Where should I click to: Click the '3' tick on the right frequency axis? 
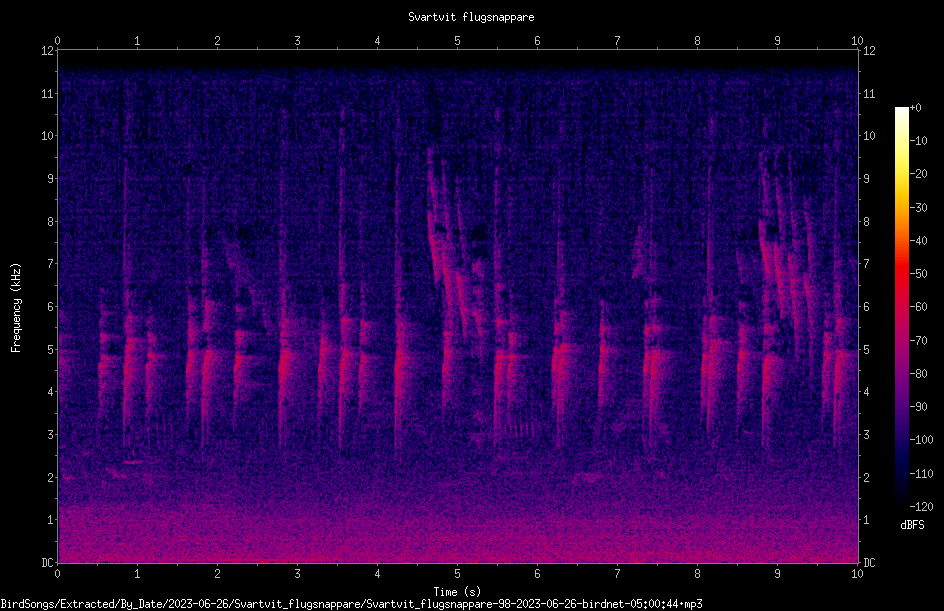click(x=866, y=435)
